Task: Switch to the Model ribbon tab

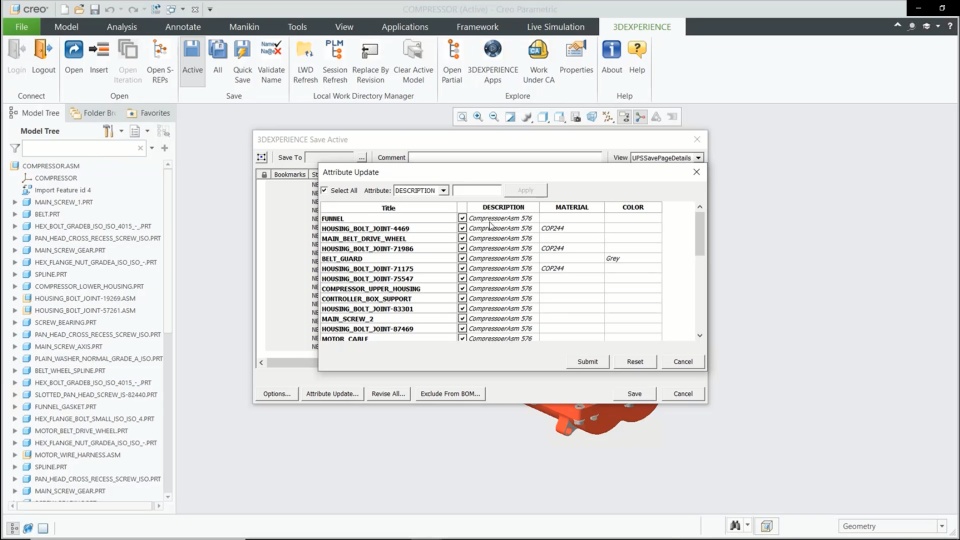Action: click(x=66, y=27)
